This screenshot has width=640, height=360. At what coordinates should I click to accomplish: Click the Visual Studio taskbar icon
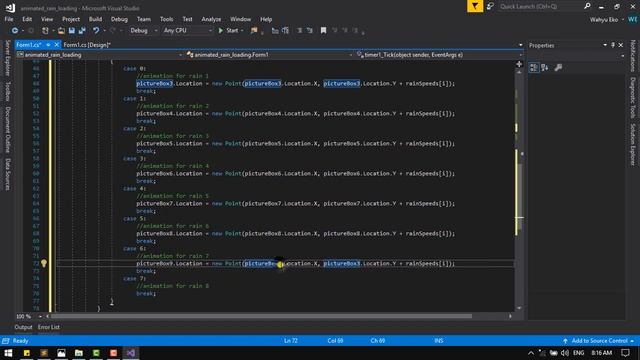131,353
